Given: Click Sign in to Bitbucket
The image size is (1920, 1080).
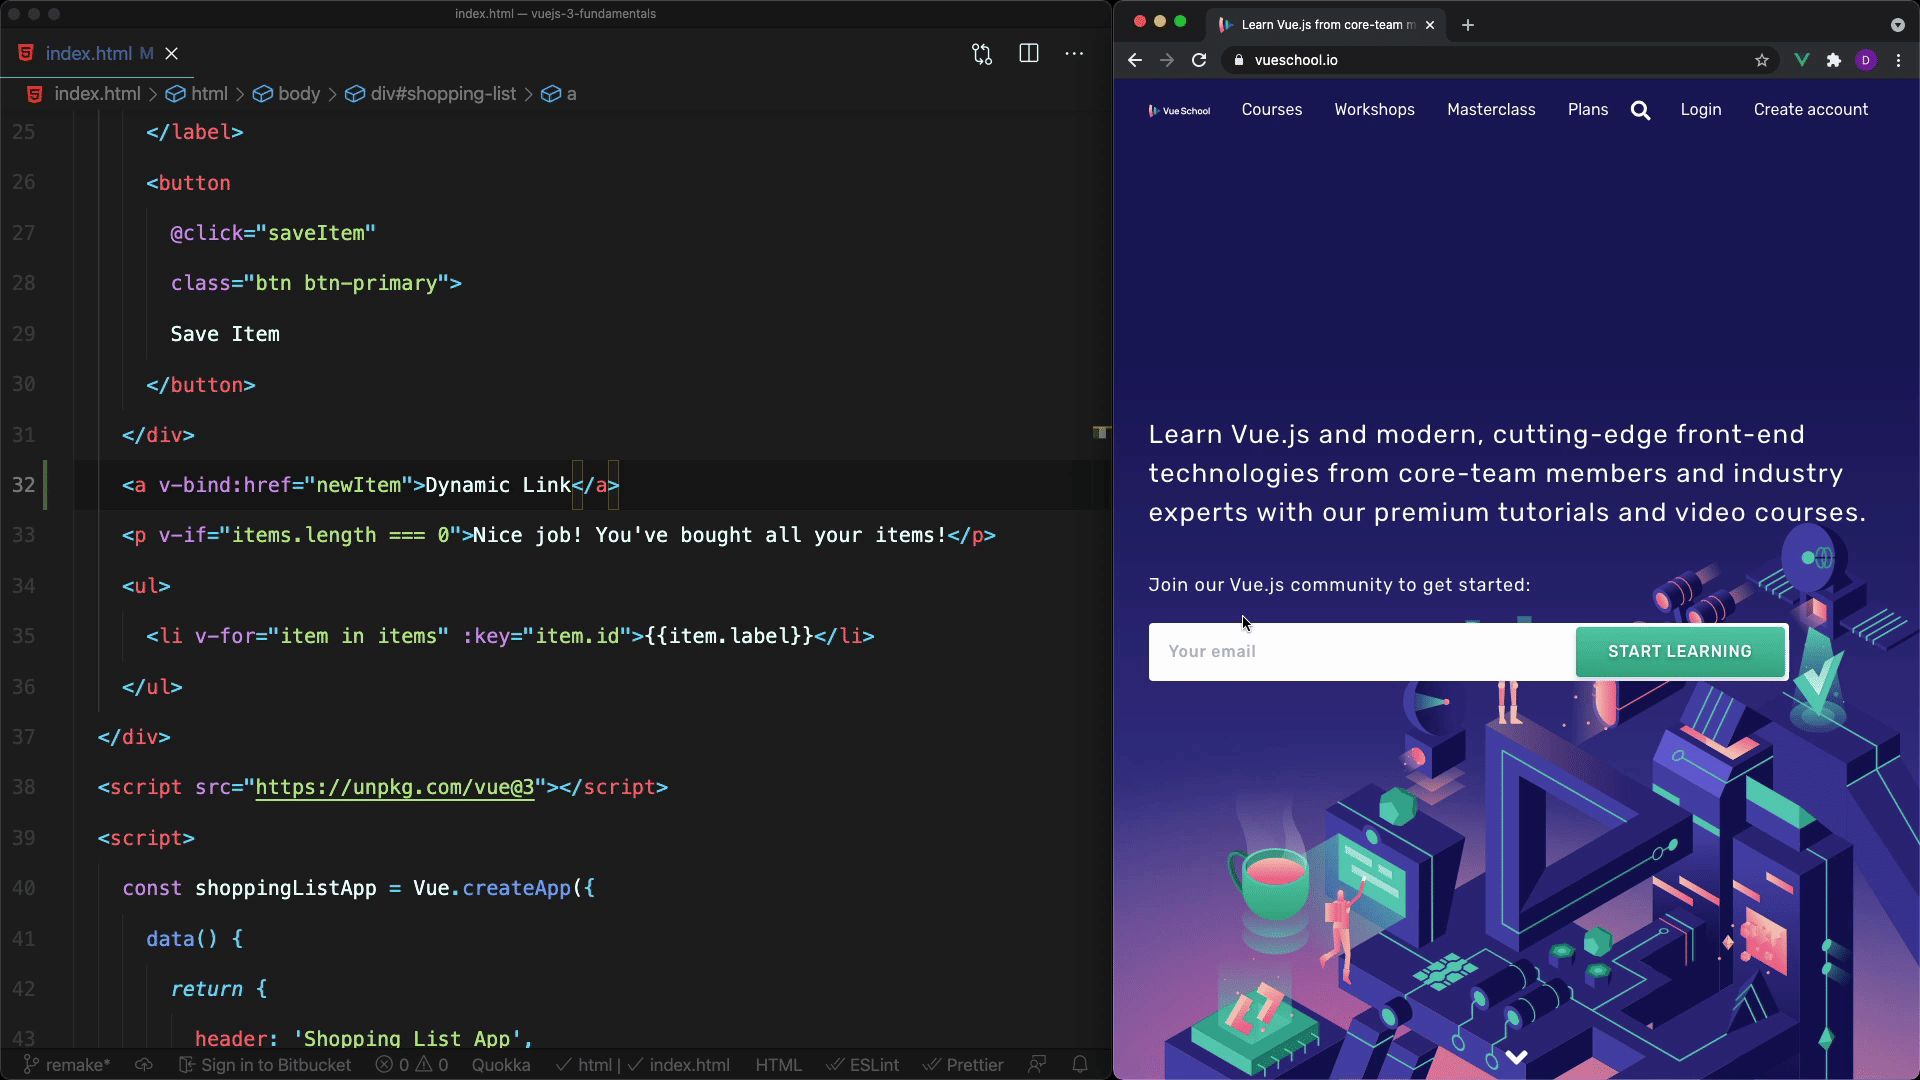Looking at the screenshot, I should click(x=265, y=1065).
